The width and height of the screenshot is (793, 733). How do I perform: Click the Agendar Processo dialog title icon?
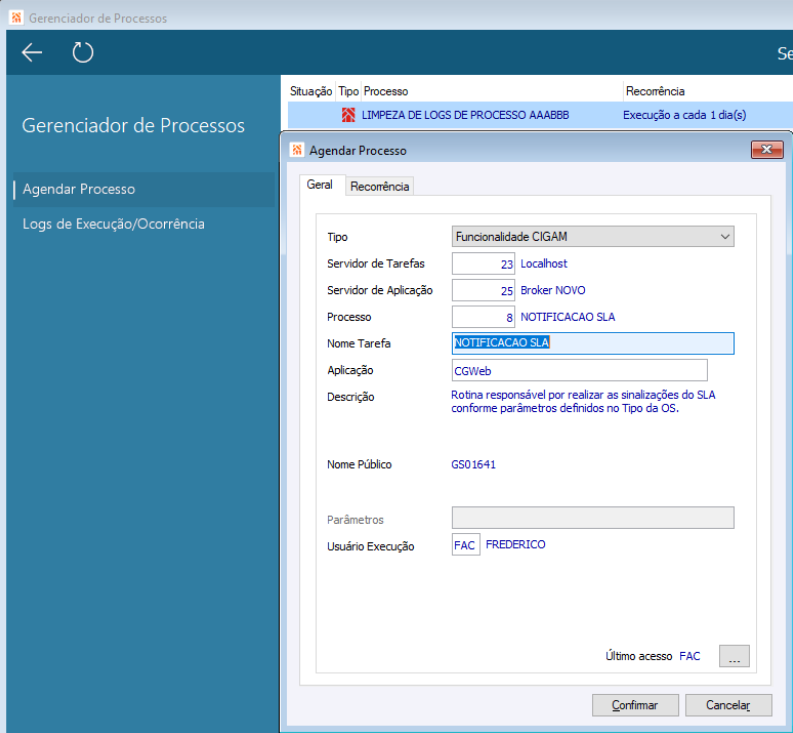click(297, 150)
